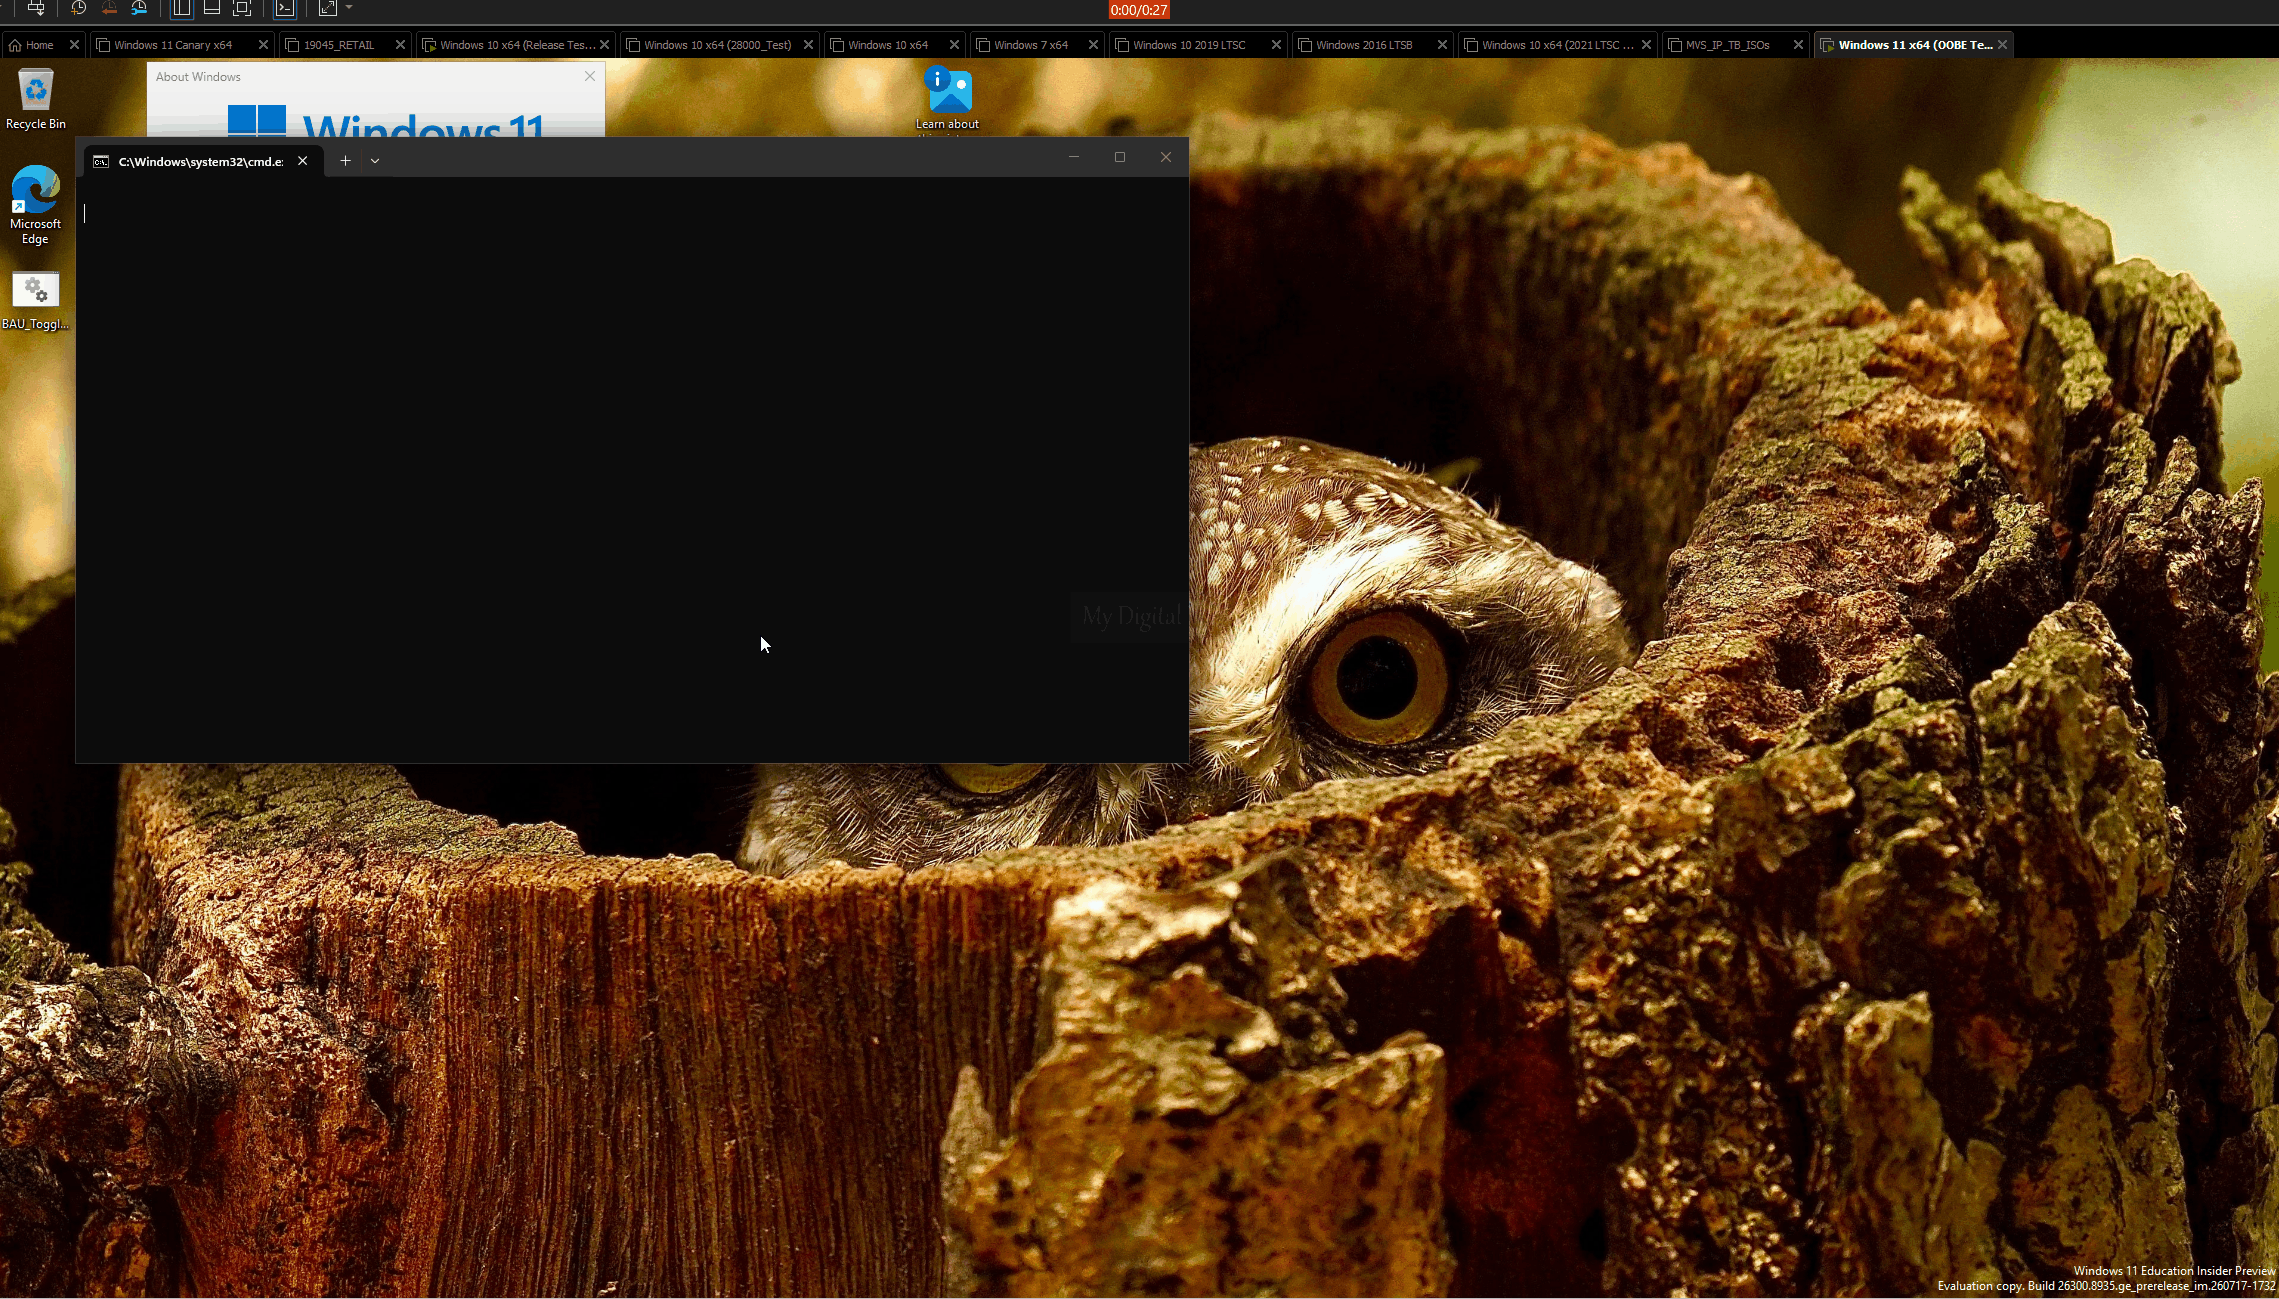Close the Windows 10 2019 LTSC tab
This screenshot has height=1299, width=2279.
[1276, 45]
